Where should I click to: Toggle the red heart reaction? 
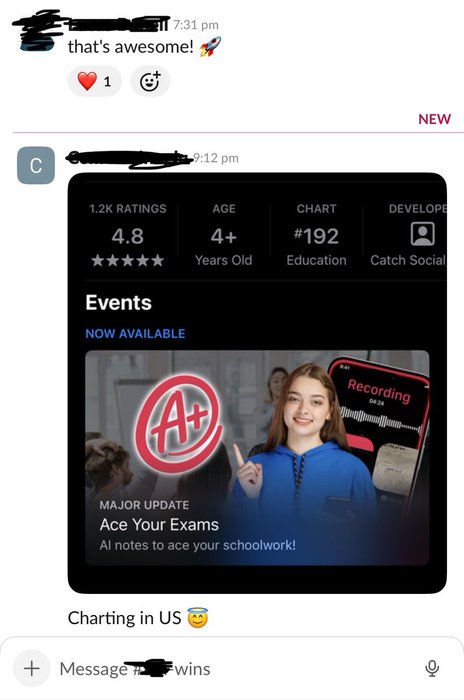coord(94,81)
